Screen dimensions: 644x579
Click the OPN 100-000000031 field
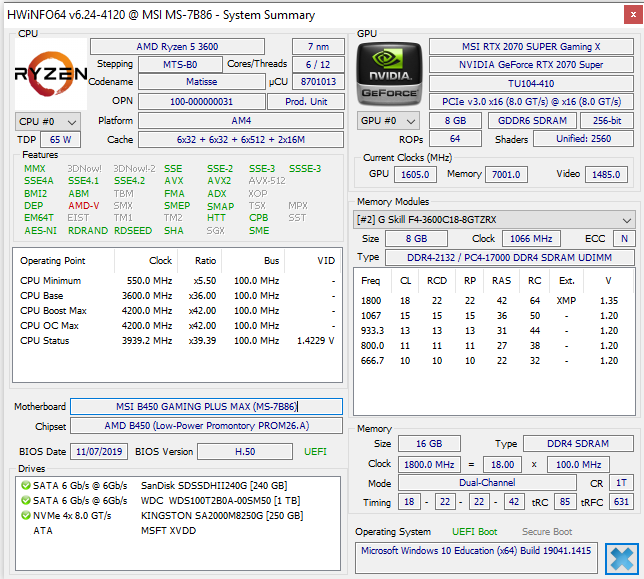pyautogui.click(x=202, y=101)
